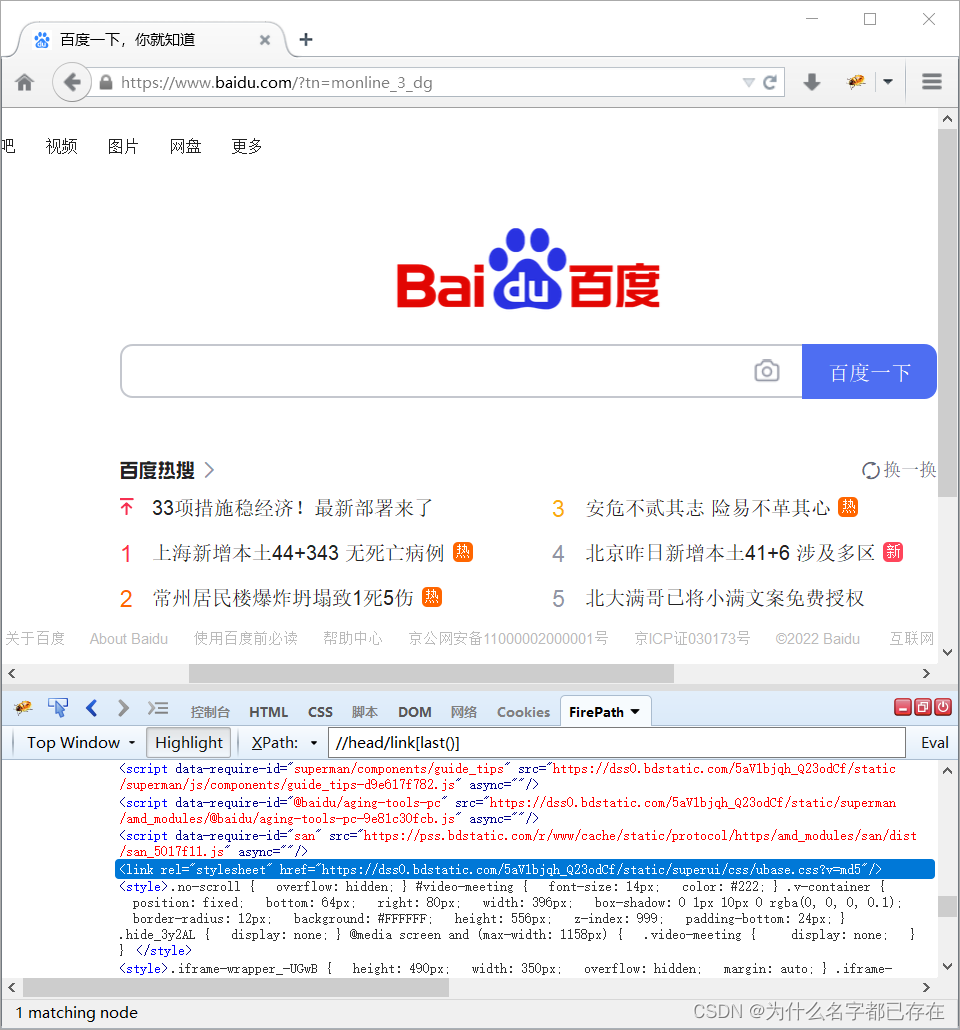Viewport: 960px width, 1030px height.
Task: Open the URL history dropdown arrow
Action: 748,83
